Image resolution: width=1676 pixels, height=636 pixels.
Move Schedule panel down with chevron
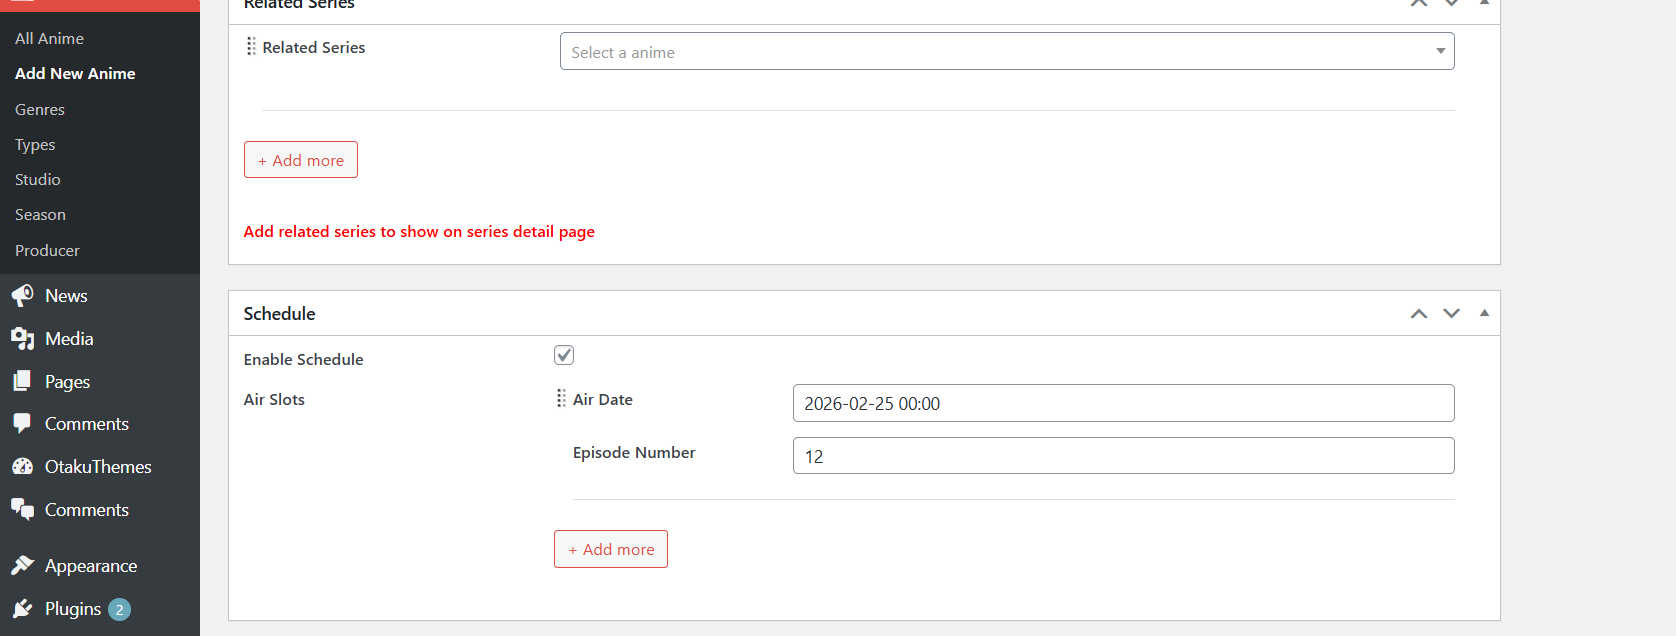pos(1451,314)
